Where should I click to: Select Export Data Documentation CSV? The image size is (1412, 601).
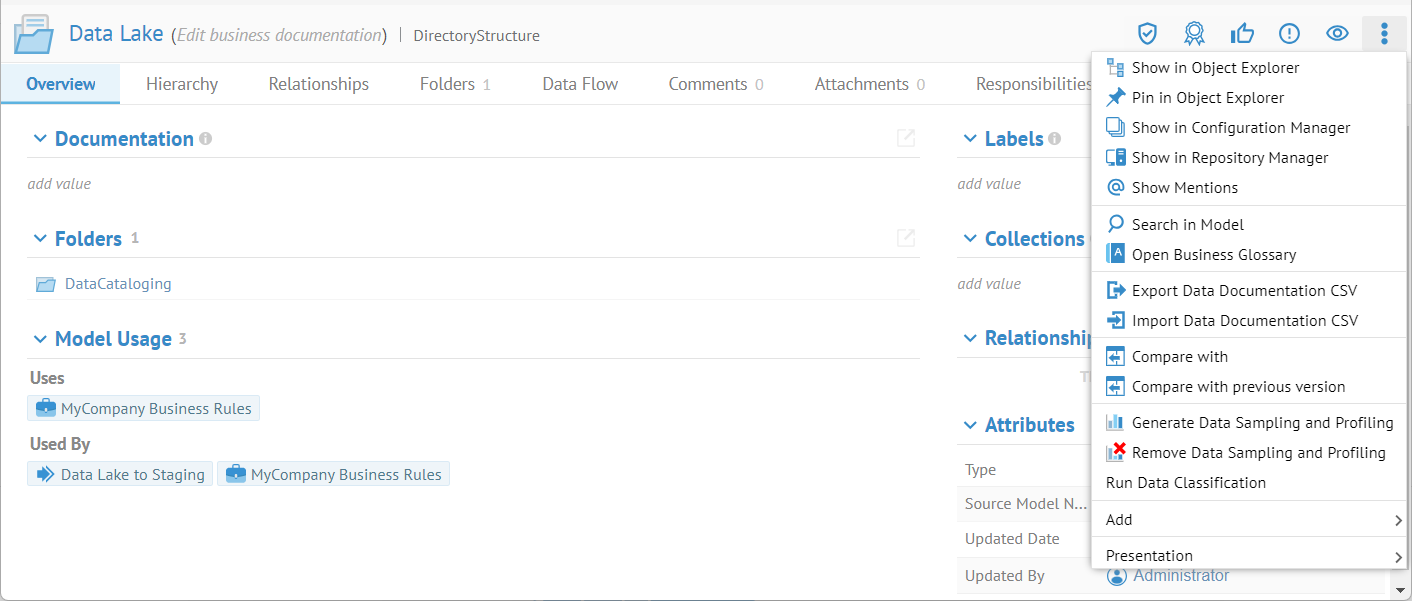coord(1244,290)
